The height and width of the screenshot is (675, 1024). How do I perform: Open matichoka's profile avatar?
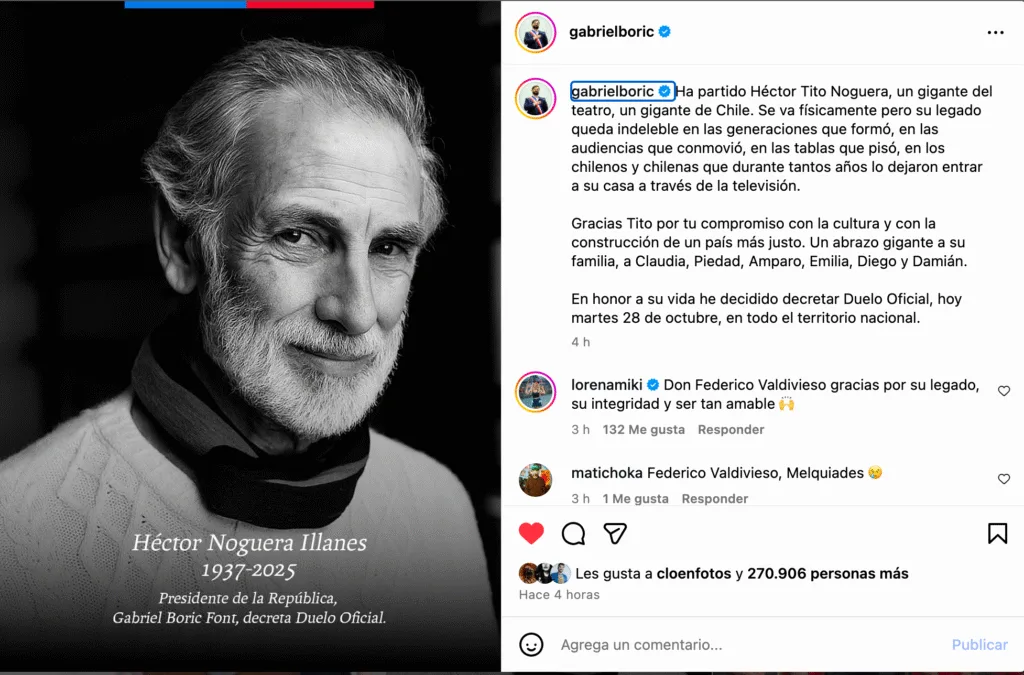coord(535,480)
